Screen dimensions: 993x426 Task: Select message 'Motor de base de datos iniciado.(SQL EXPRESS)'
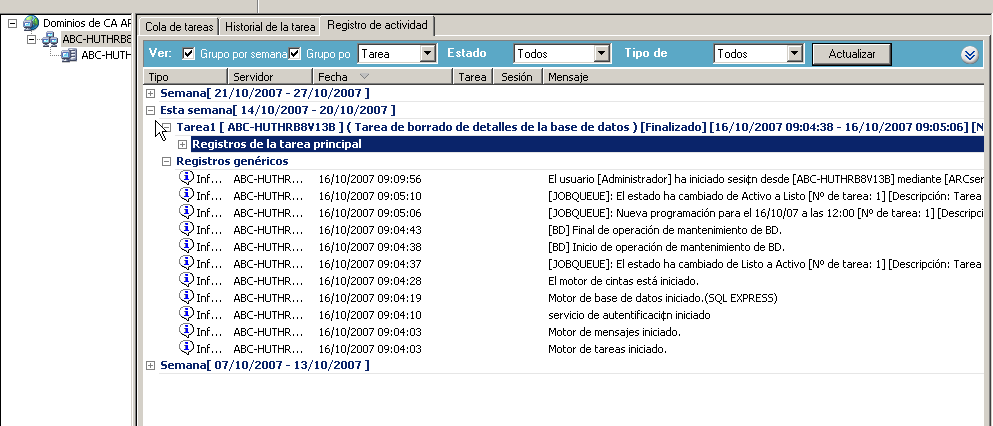click(x=662, y=298)
